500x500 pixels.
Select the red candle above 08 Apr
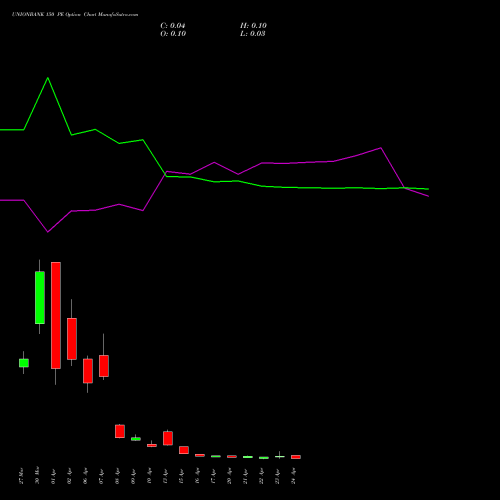click(120, 431)
